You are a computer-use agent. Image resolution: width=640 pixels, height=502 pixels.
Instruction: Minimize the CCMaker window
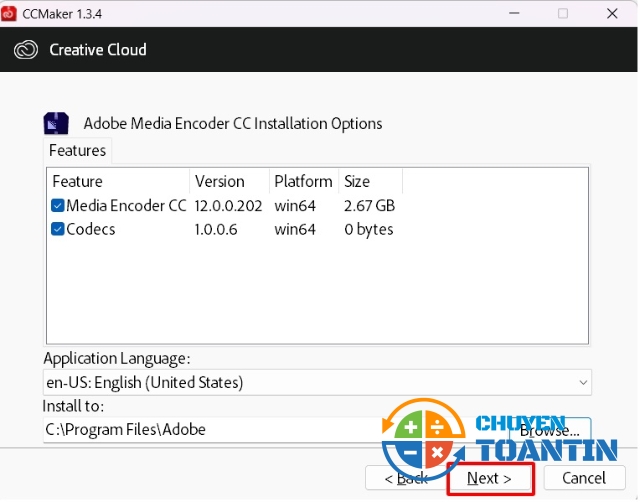tap(516, 13)
